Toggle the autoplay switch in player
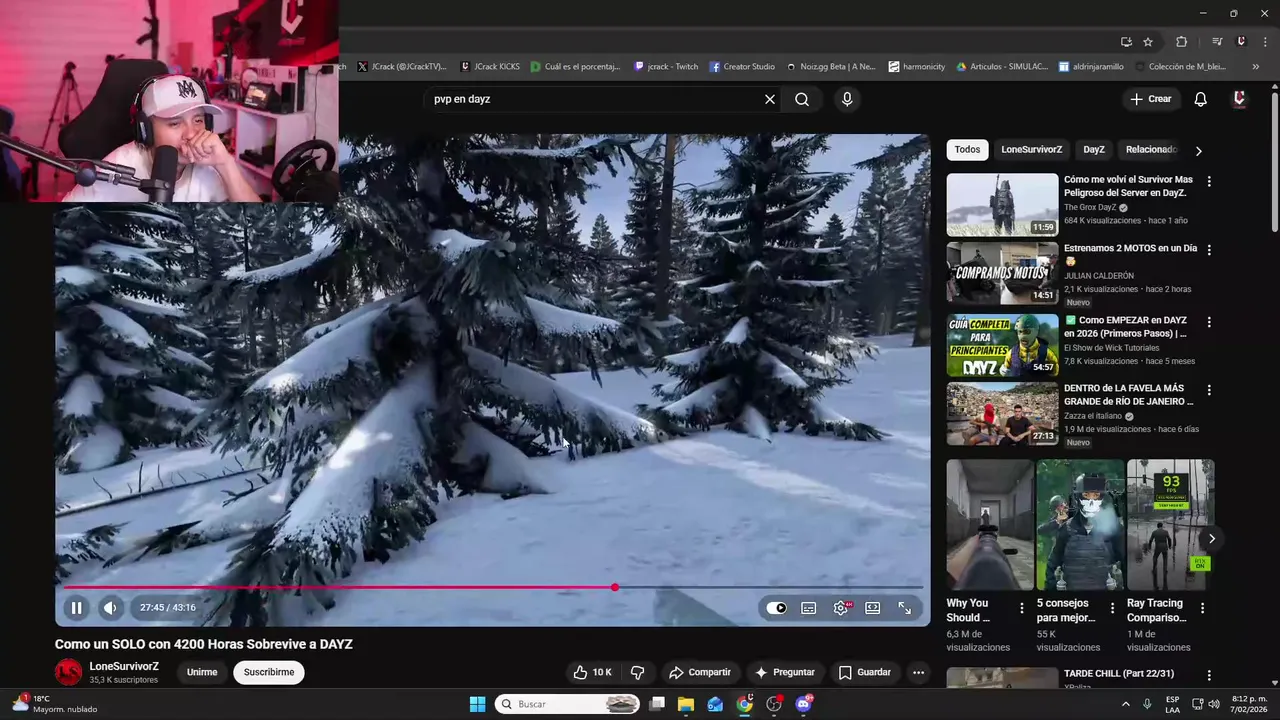 tap(777, 608)
